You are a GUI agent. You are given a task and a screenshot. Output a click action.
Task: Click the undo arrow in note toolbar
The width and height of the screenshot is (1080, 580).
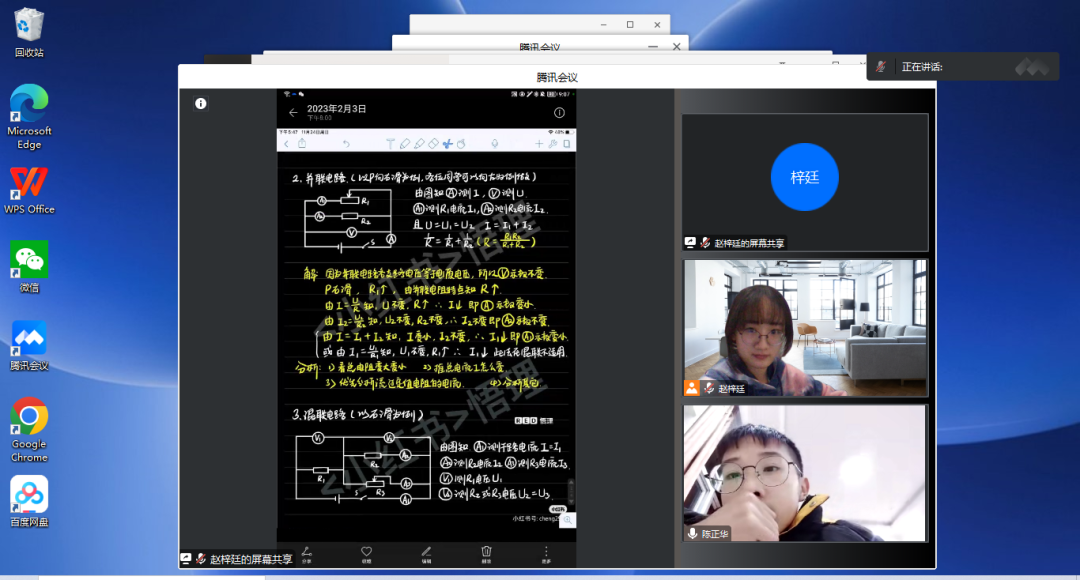[346, 144]
